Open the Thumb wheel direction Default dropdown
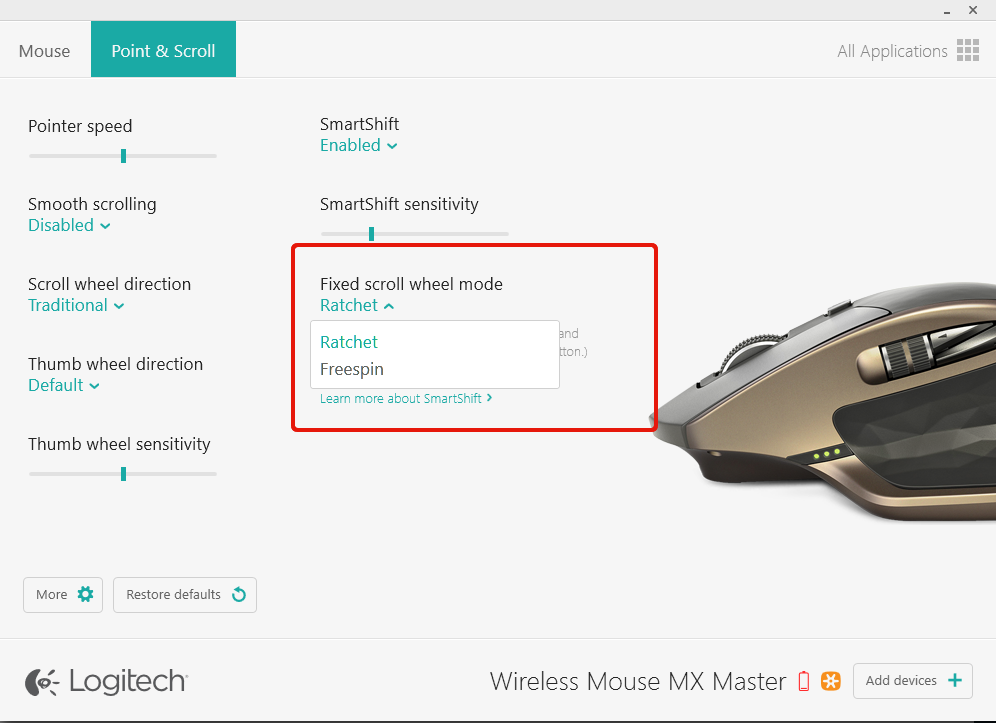Image resolution: width=996 pixels, height=723 pixels. [64, 386]
